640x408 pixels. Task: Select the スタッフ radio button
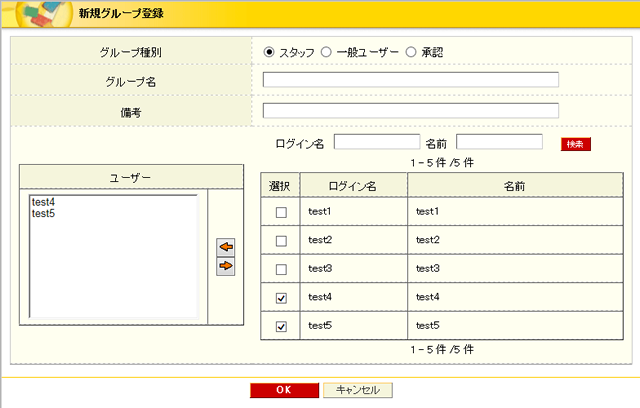tap(269, 51)
